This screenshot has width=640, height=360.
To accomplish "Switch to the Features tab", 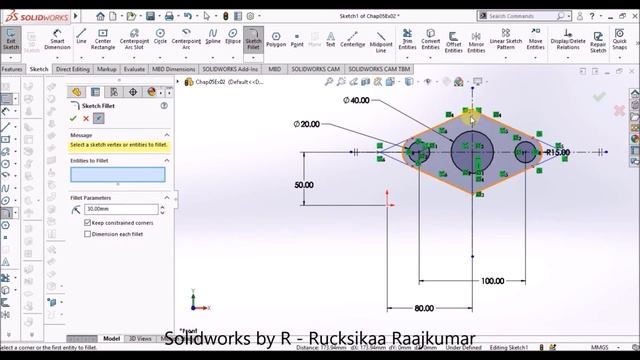I will [12, 69].
